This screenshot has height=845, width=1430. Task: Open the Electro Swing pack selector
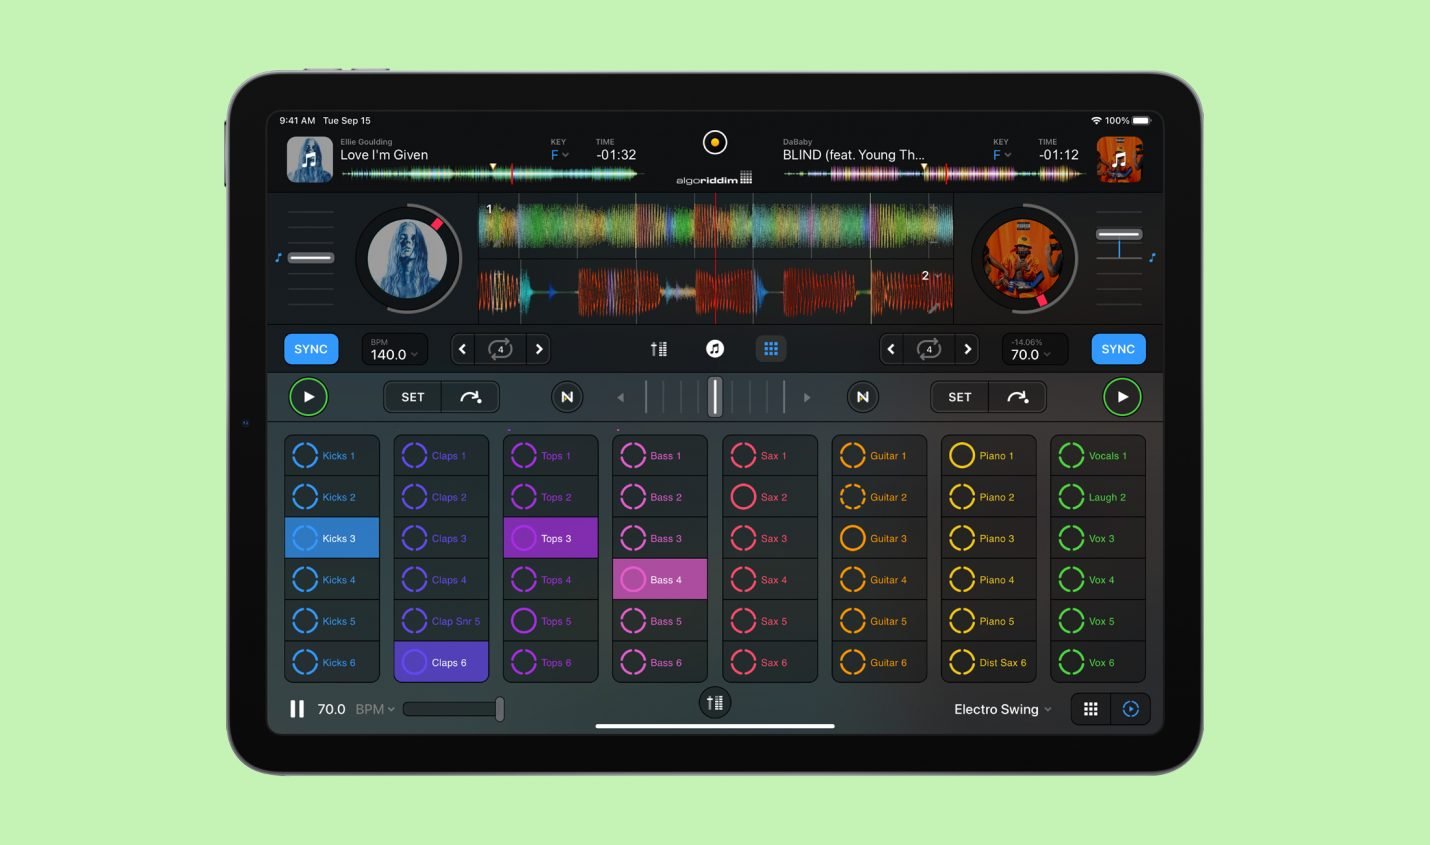[x=1001, y=708]
